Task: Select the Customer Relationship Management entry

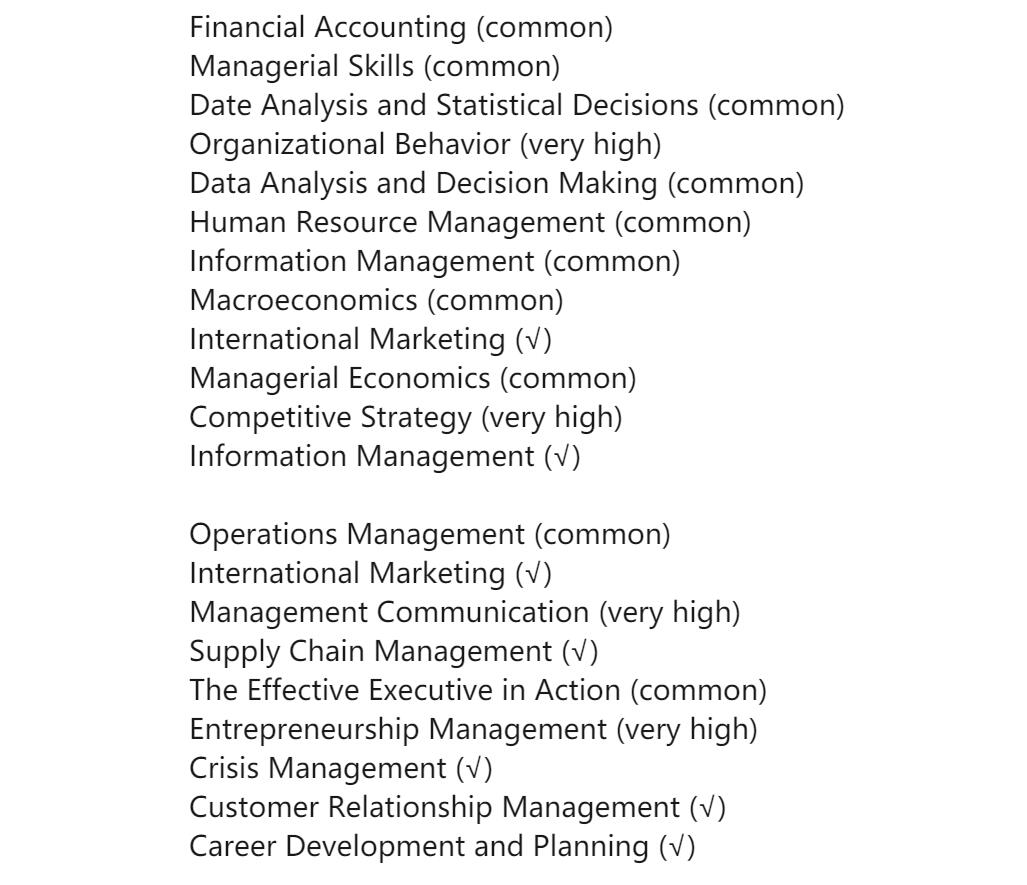Action: [x=457, y=807]
